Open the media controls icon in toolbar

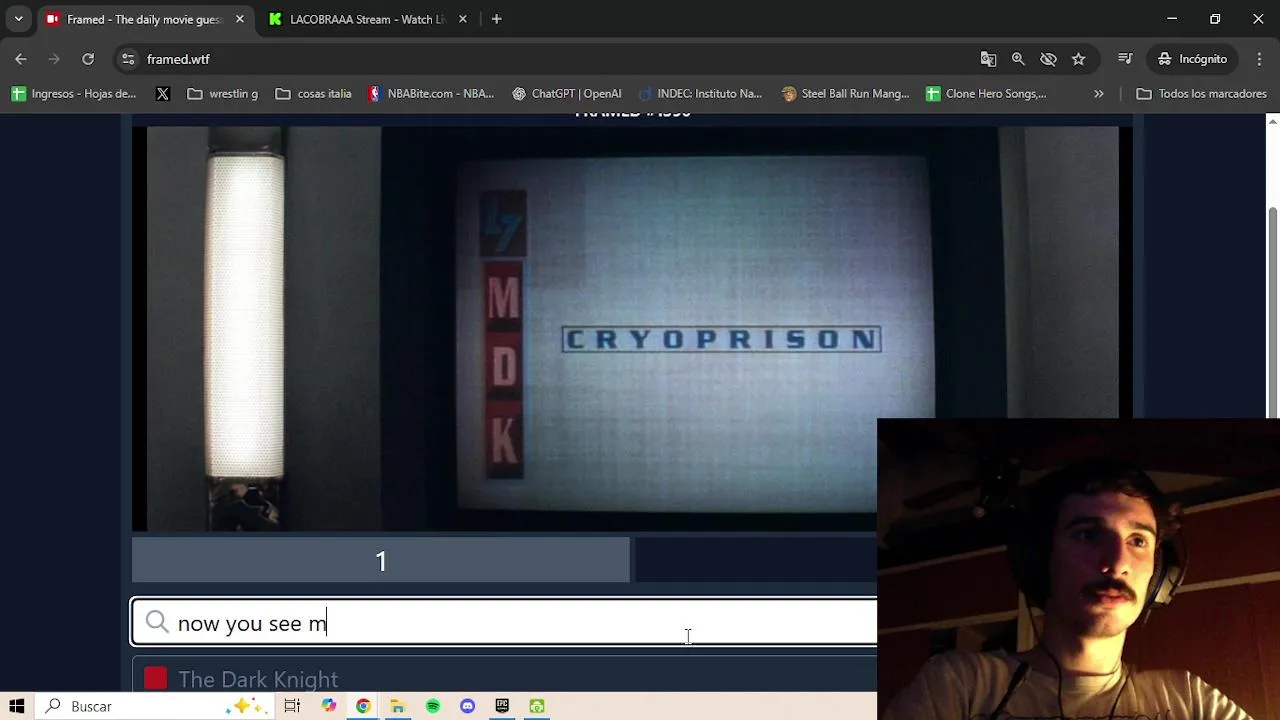point(1125,59)
